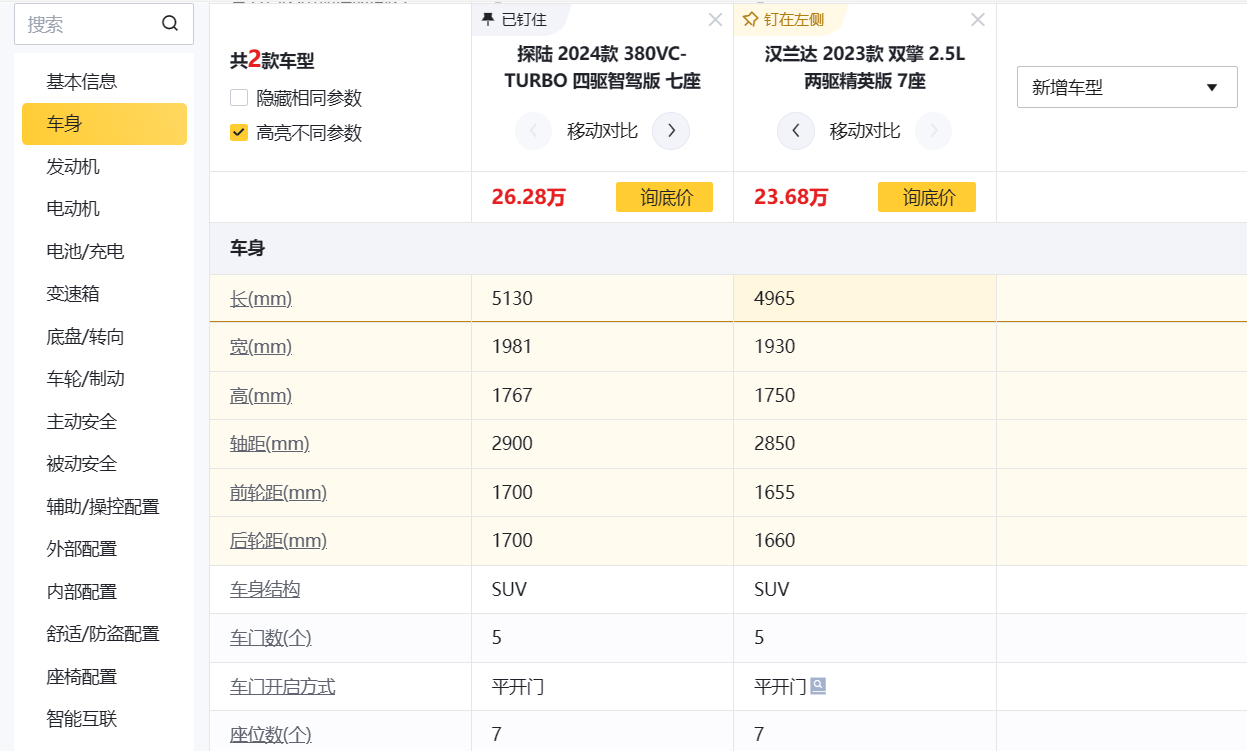Viewport: 1247px width, 751px height.
Task: Click 询底价 button for 汉兰达 23.68万
Action: pyautogui.click(x=927, y=197)
